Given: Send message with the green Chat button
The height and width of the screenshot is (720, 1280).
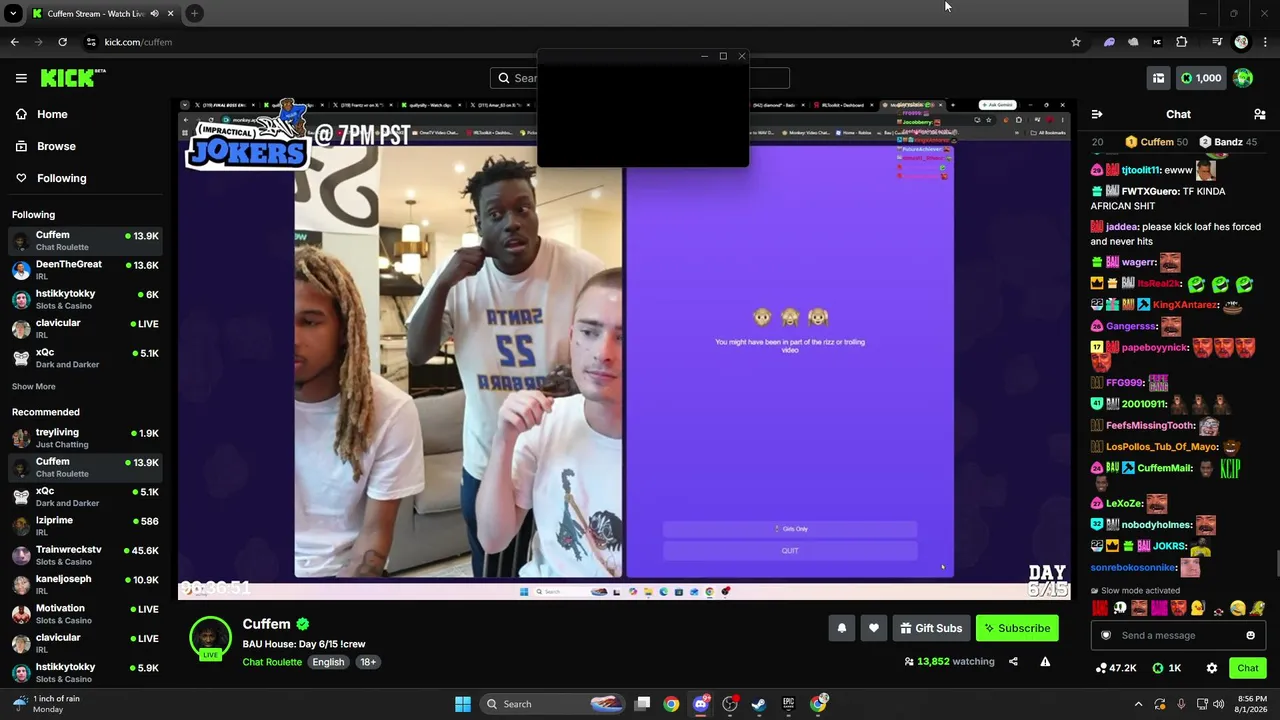Looking at the screenshot, I should pos(1248,668).
